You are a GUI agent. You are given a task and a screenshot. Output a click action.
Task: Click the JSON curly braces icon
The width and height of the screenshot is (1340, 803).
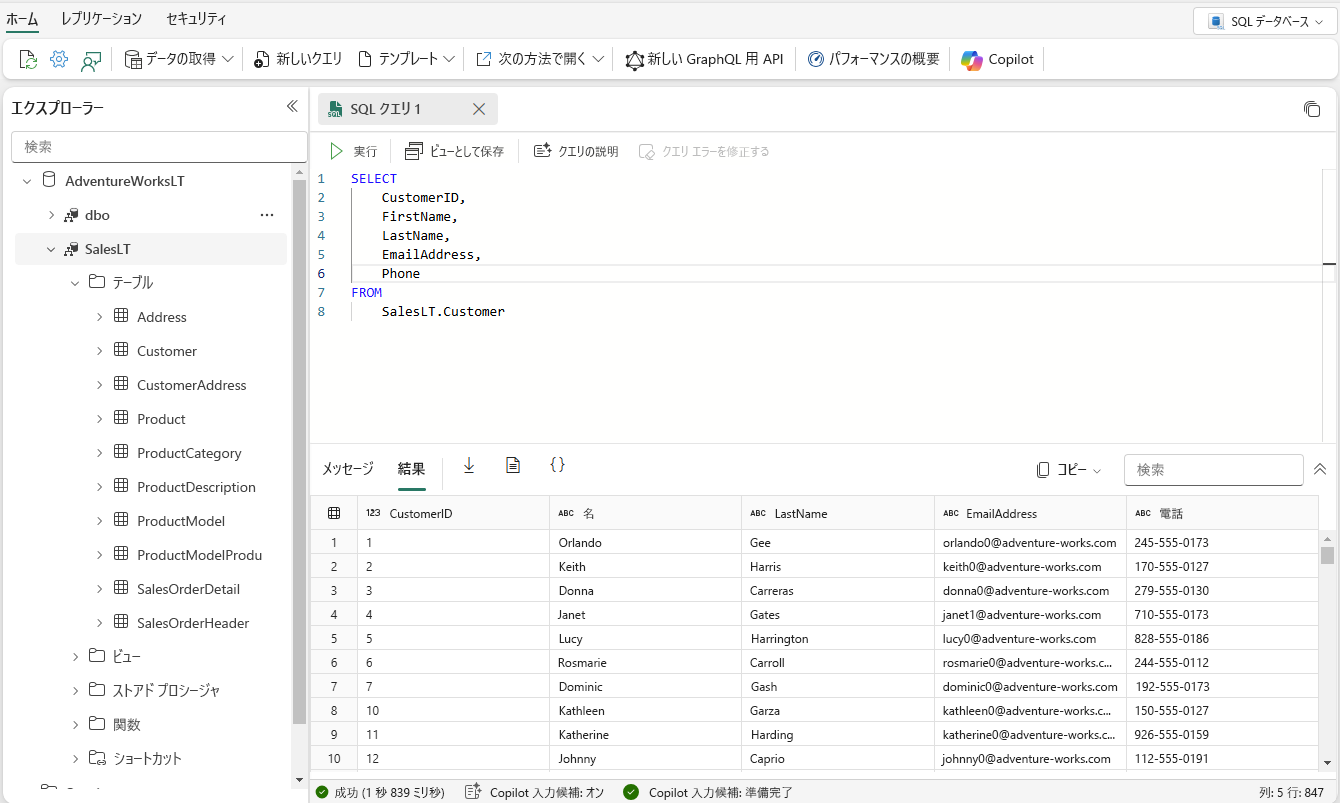tap(558, 465)
